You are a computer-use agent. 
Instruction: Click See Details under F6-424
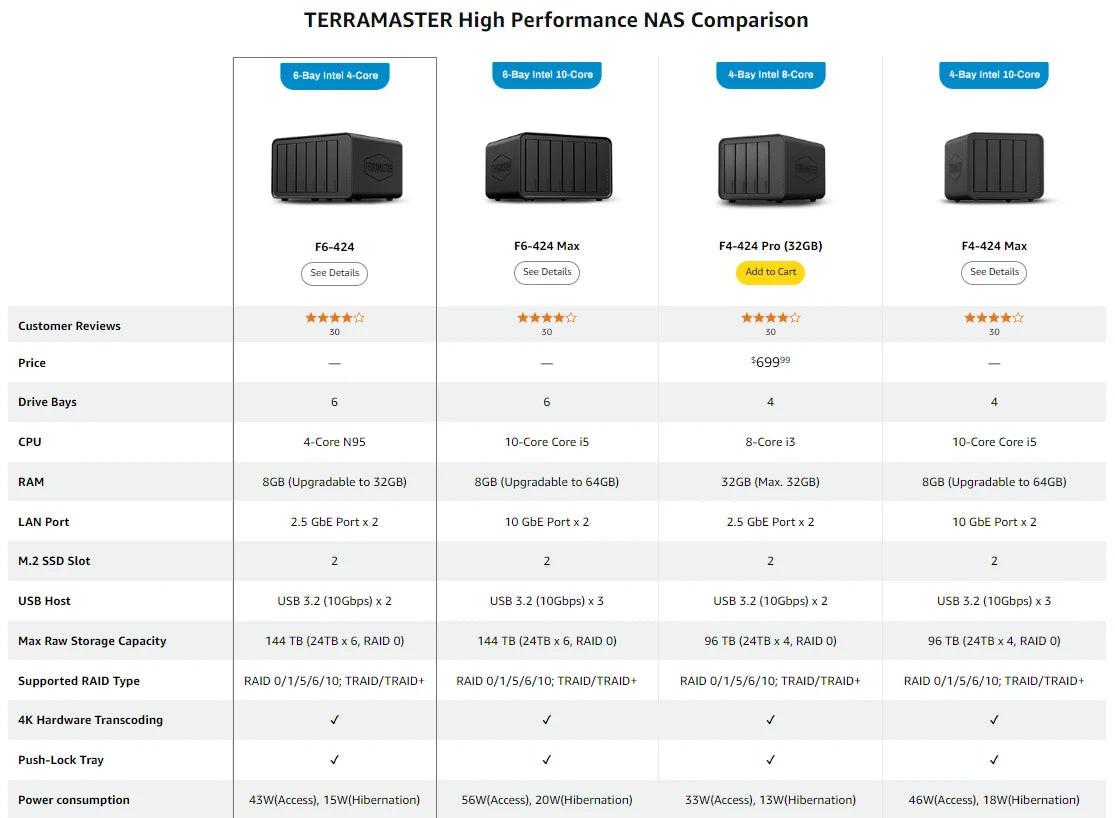pos(334,272)
